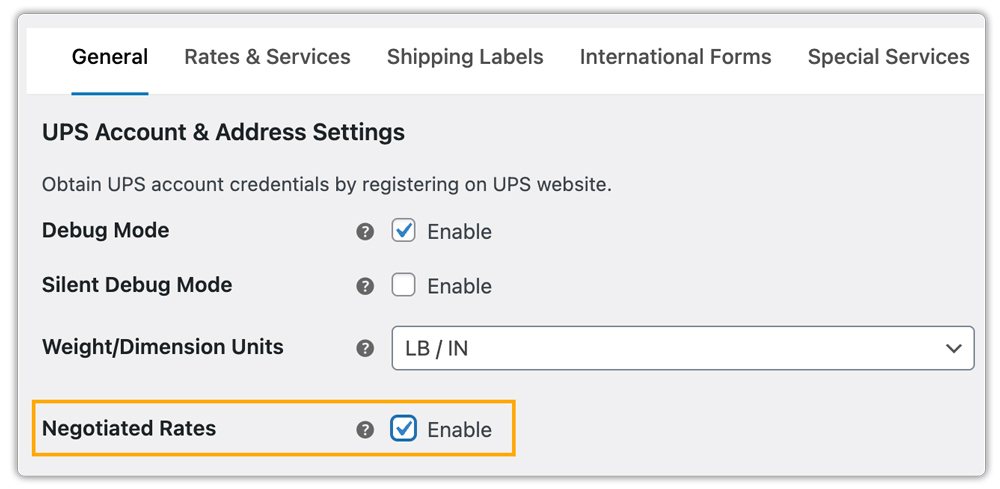The width and height of the screenshot is (1000, 489).
Task: Go to the International Forms tab
Action: [675, 57]
